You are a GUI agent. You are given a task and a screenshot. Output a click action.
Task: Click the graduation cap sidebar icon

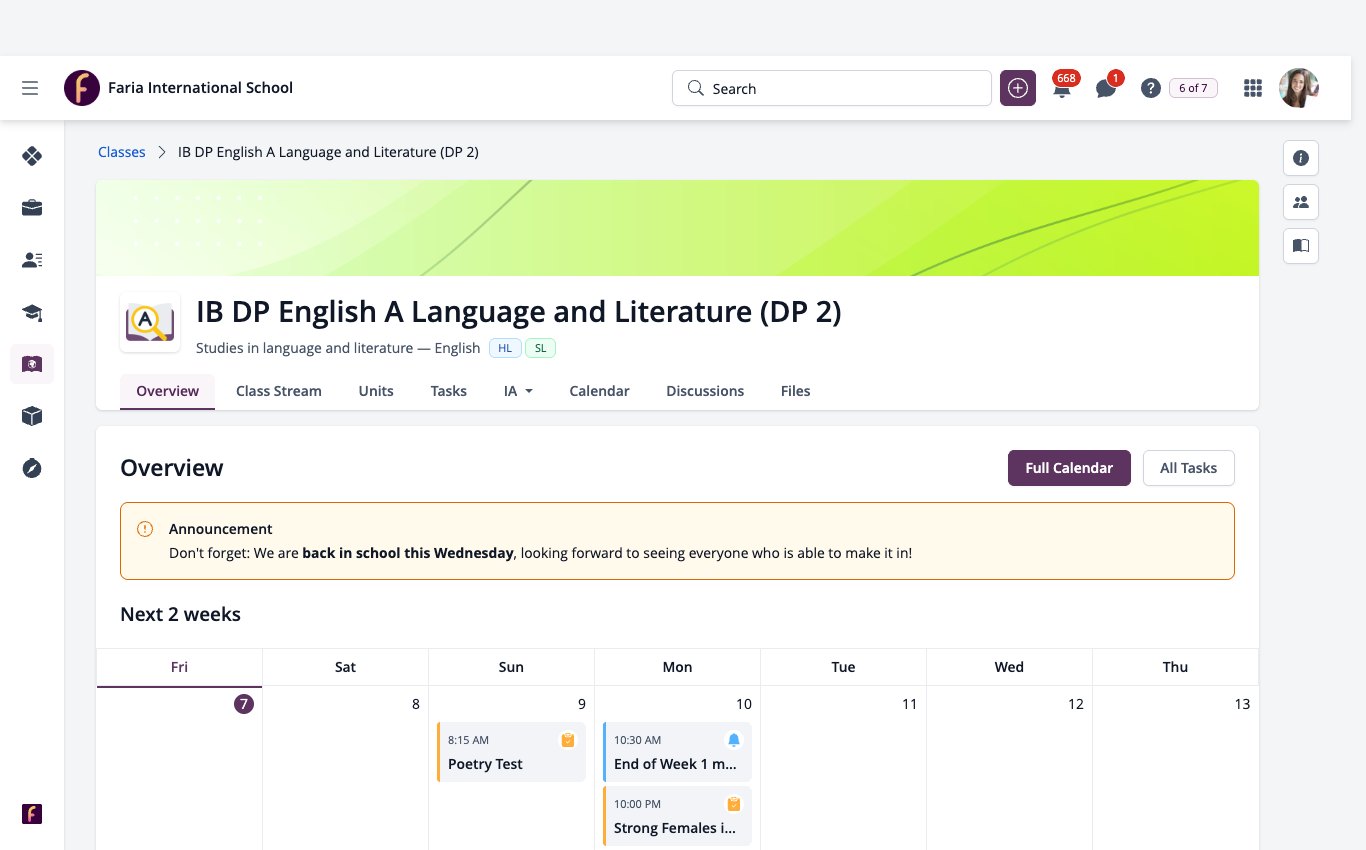click(32, 313)
